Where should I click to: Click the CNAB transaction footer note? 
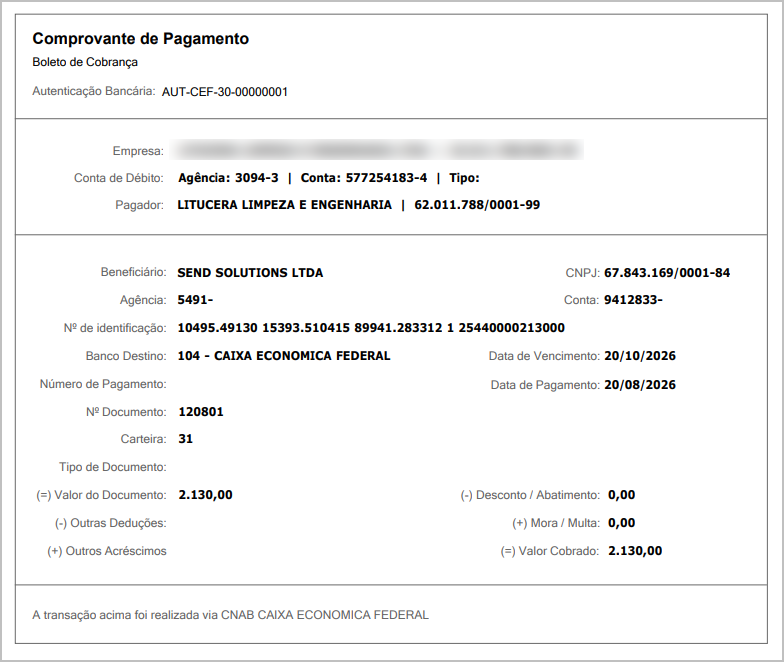[x=230, y=615]
